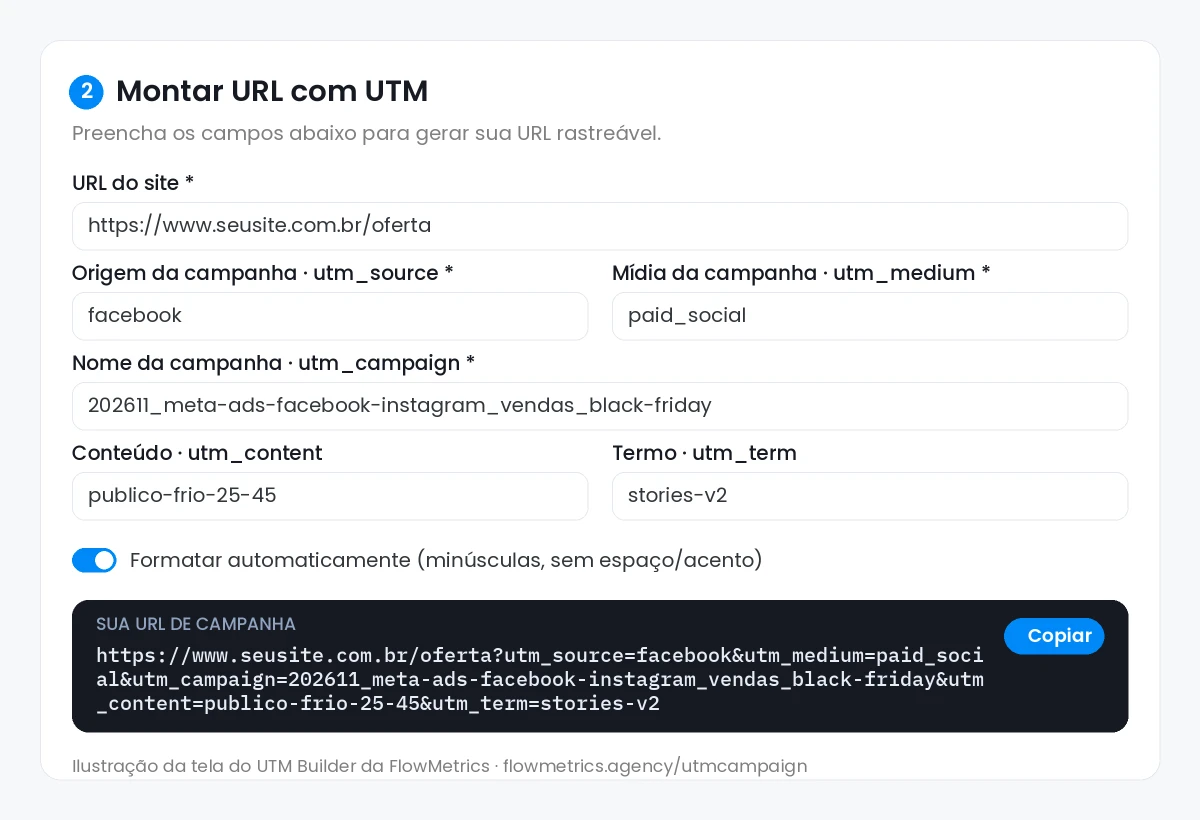This screenshot has width=1200, height=820.
Task: Click the generated campaign URL text
Action: pos(540,680)
